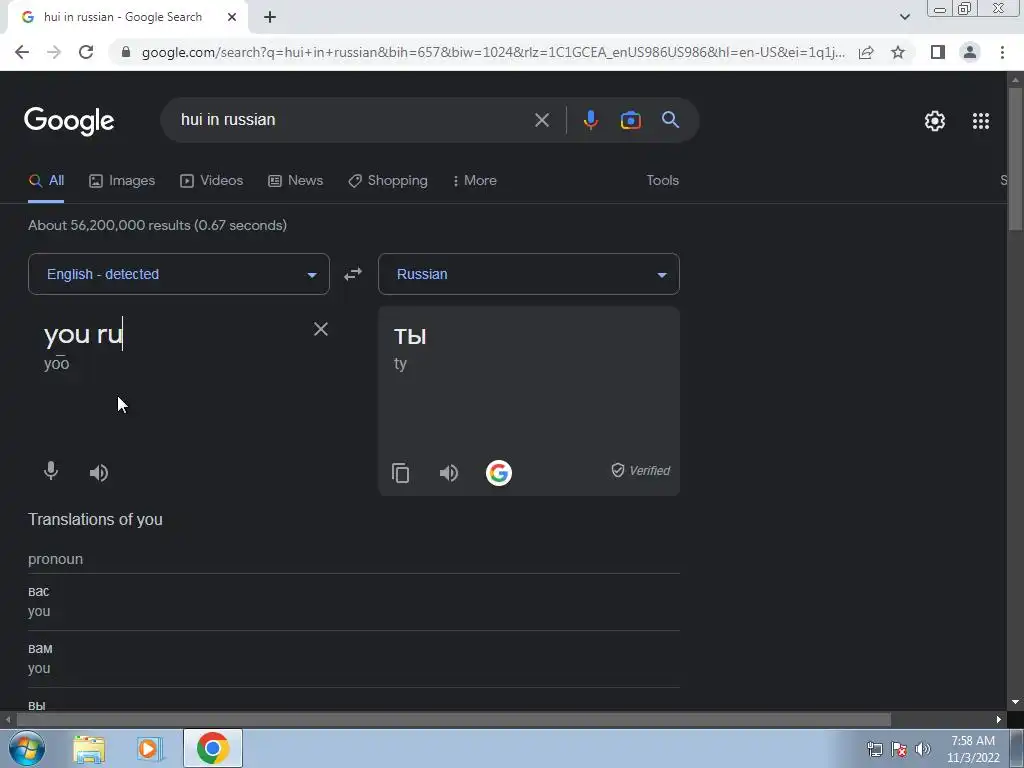Search by image with camera icon
1024x768 pixels.
pos(630,120)
